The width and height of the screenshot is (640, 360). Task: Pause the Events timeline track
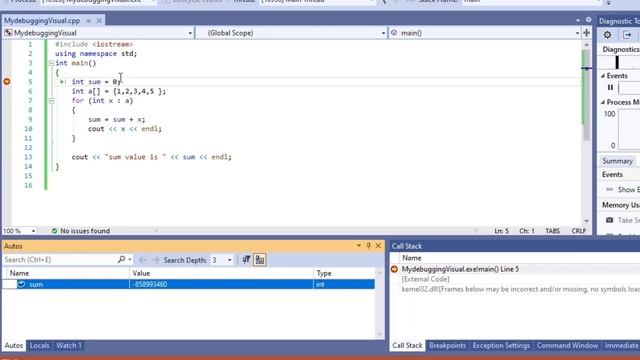[610, 87]
